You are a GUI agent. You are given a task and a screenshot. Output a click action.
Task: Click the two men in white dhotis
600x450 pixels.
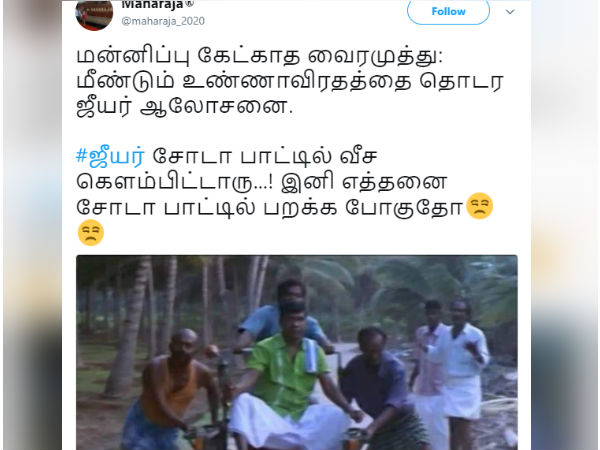[449, 373]
